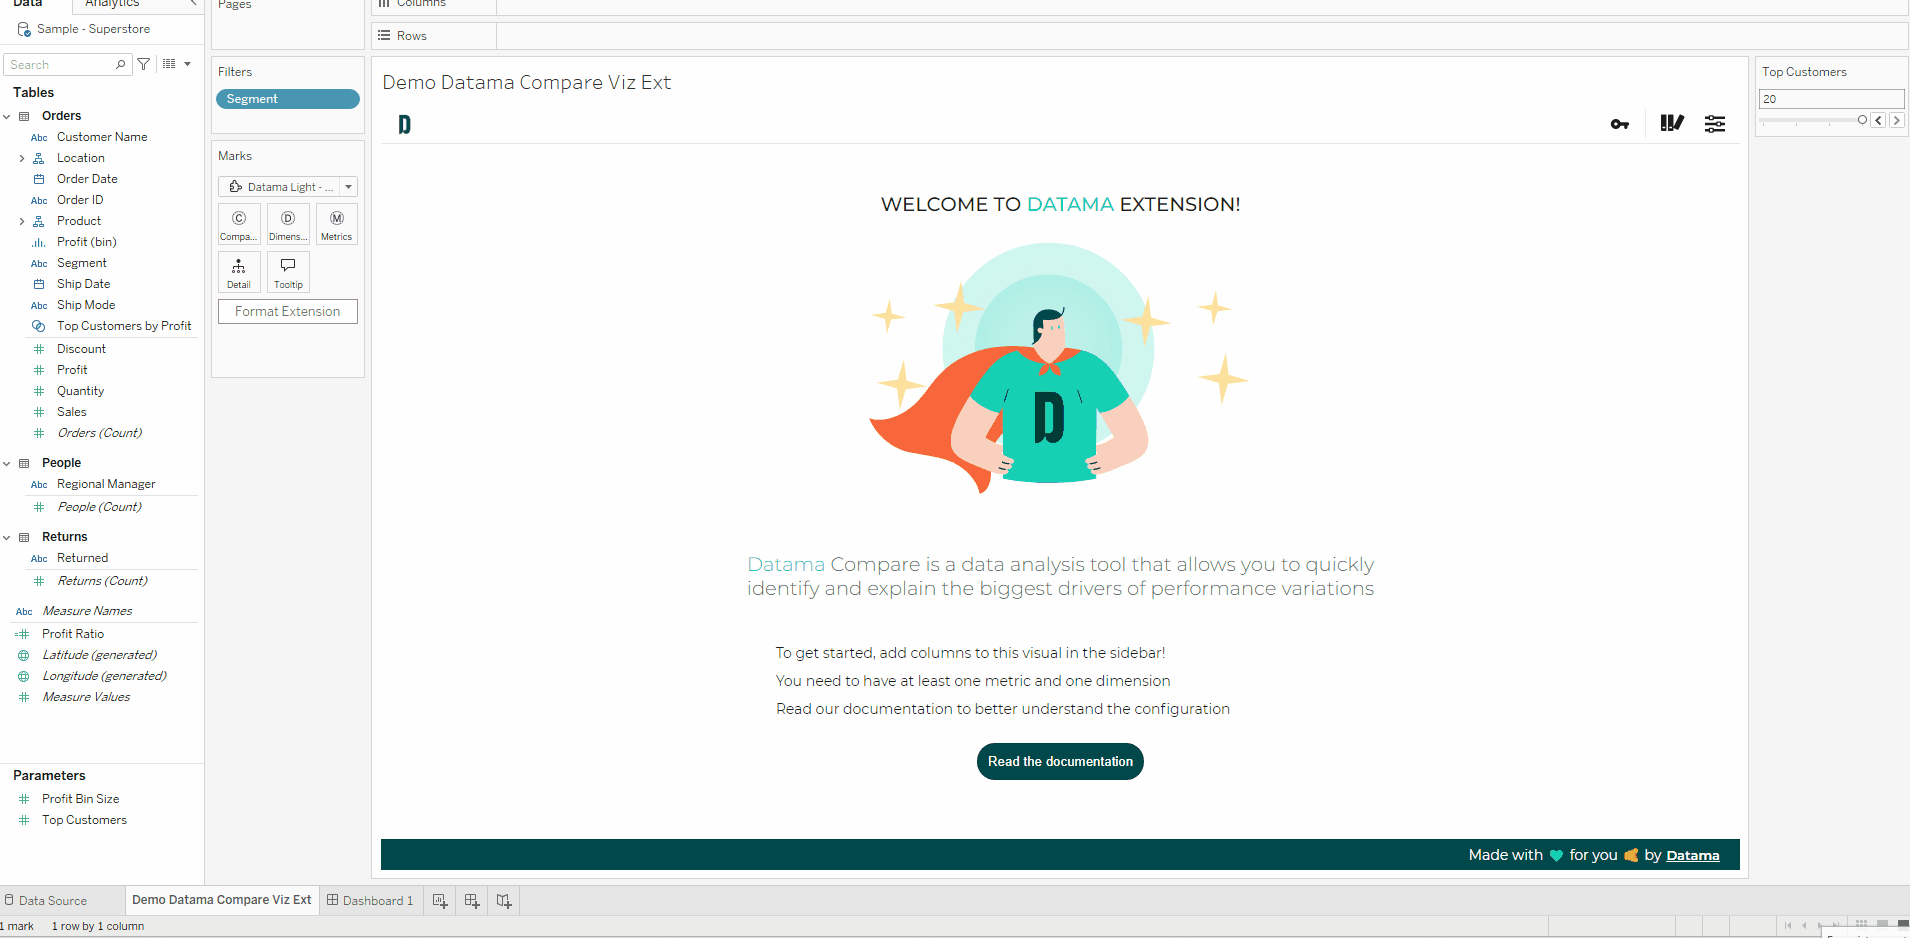Image resolution: width=1910 pixels, height=938 pixels.
Task: Open the Datama library chart icon
Action: coord(1671,123)
